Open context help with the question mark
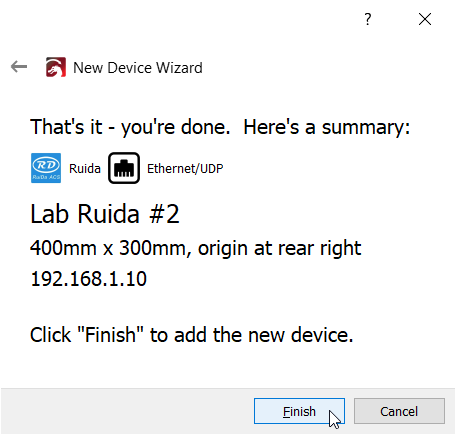This screenshot has height=435, width=456. [368, 19]
